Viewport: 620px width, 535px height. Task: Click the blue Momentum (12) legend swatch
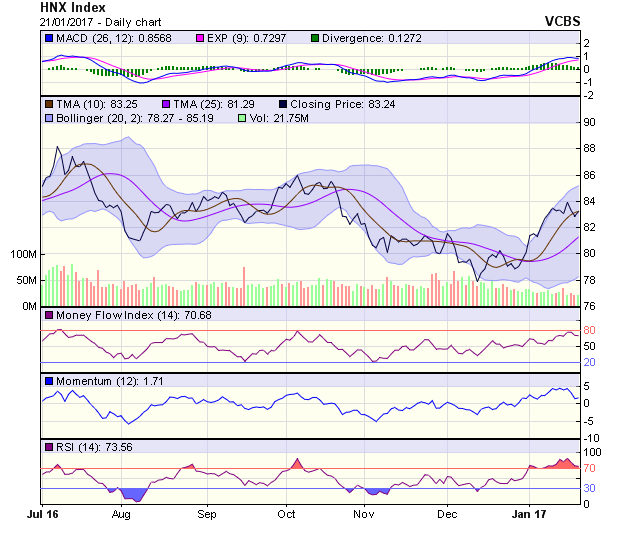[48, 381]
